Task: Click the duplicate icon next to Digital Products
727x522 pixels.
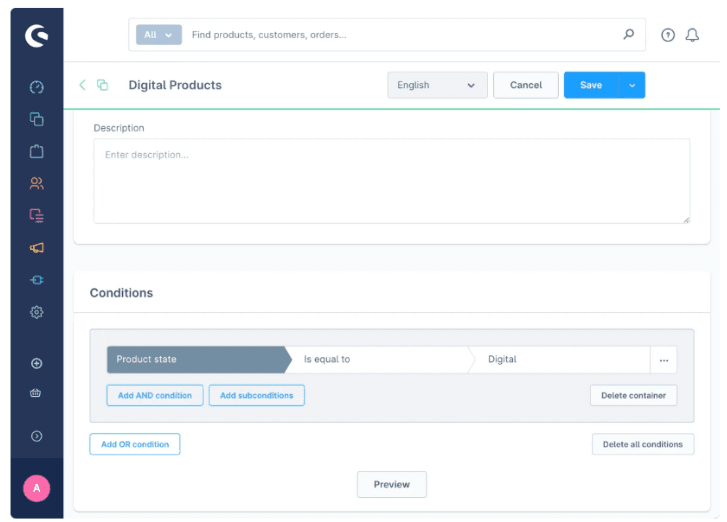Action: pos(102,85)
